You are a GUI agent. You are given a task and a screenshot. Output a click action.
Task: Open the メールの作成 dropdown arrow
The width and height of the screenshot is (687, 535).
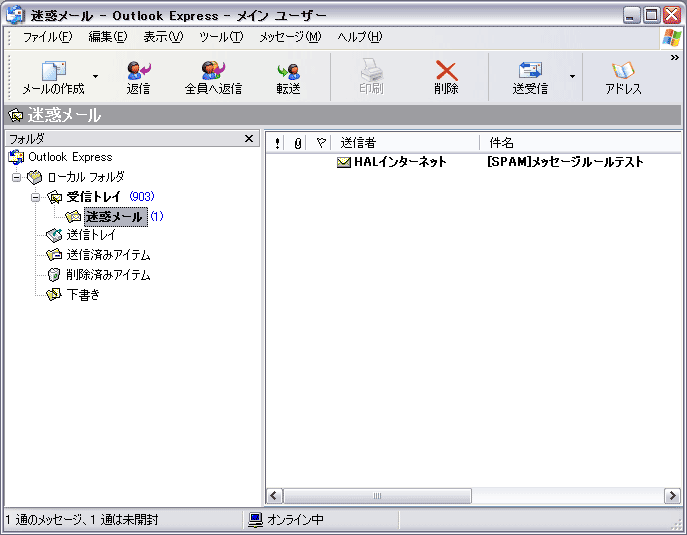96,77
